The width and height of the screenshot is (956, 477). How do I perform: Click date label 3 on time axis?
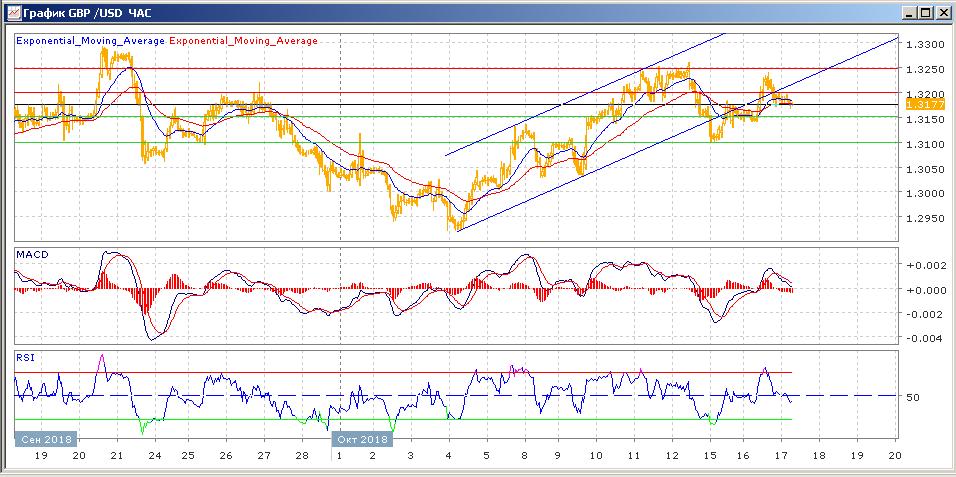[x=410, y=456]
